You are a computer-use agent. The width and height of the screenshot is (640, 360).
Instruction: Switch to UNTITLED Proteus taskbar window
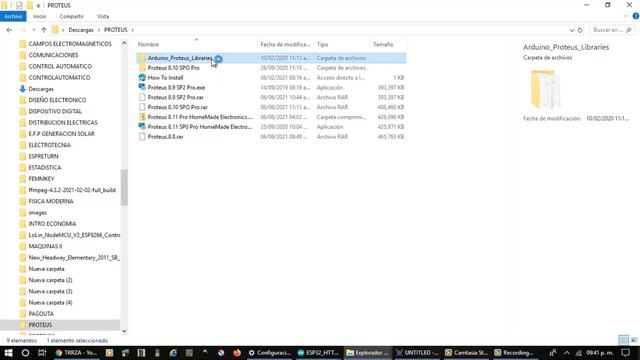[417, 353]
